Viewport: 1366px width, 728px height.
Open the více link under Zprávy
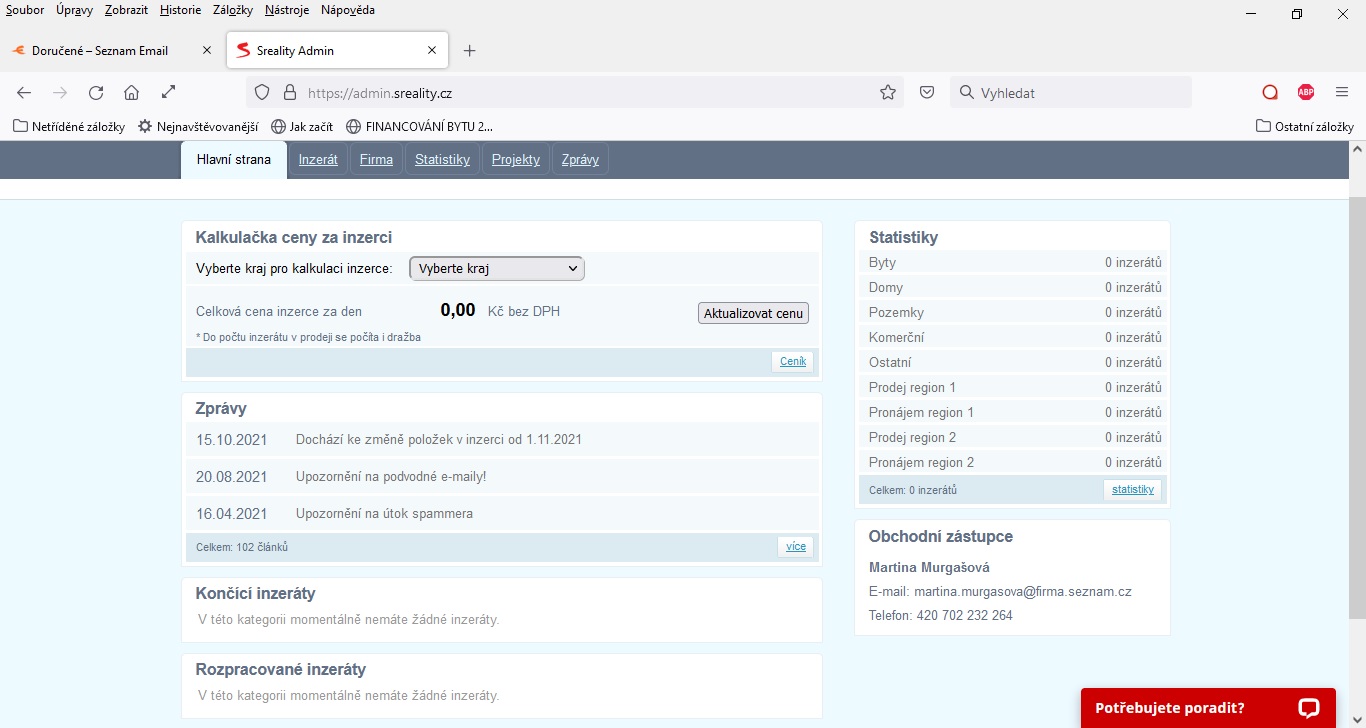pyautogui.click(x=796, y=547)
